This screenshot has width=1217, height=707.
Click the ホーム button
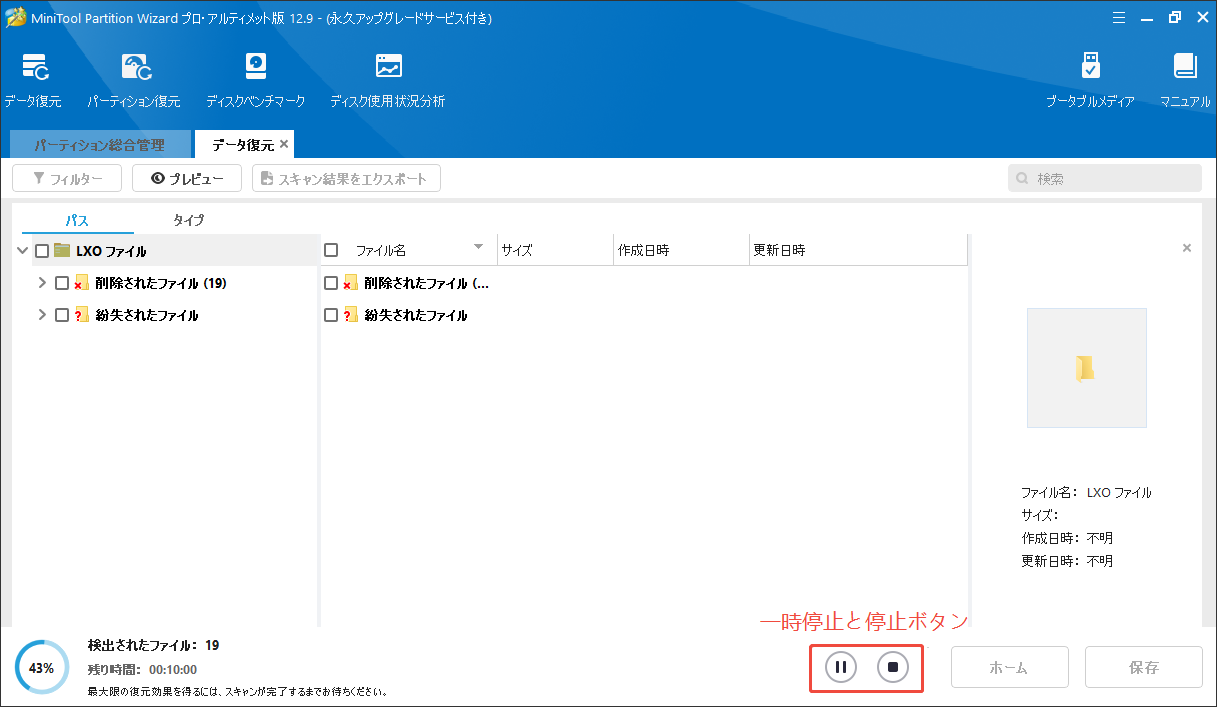[x=1010, y=667]
